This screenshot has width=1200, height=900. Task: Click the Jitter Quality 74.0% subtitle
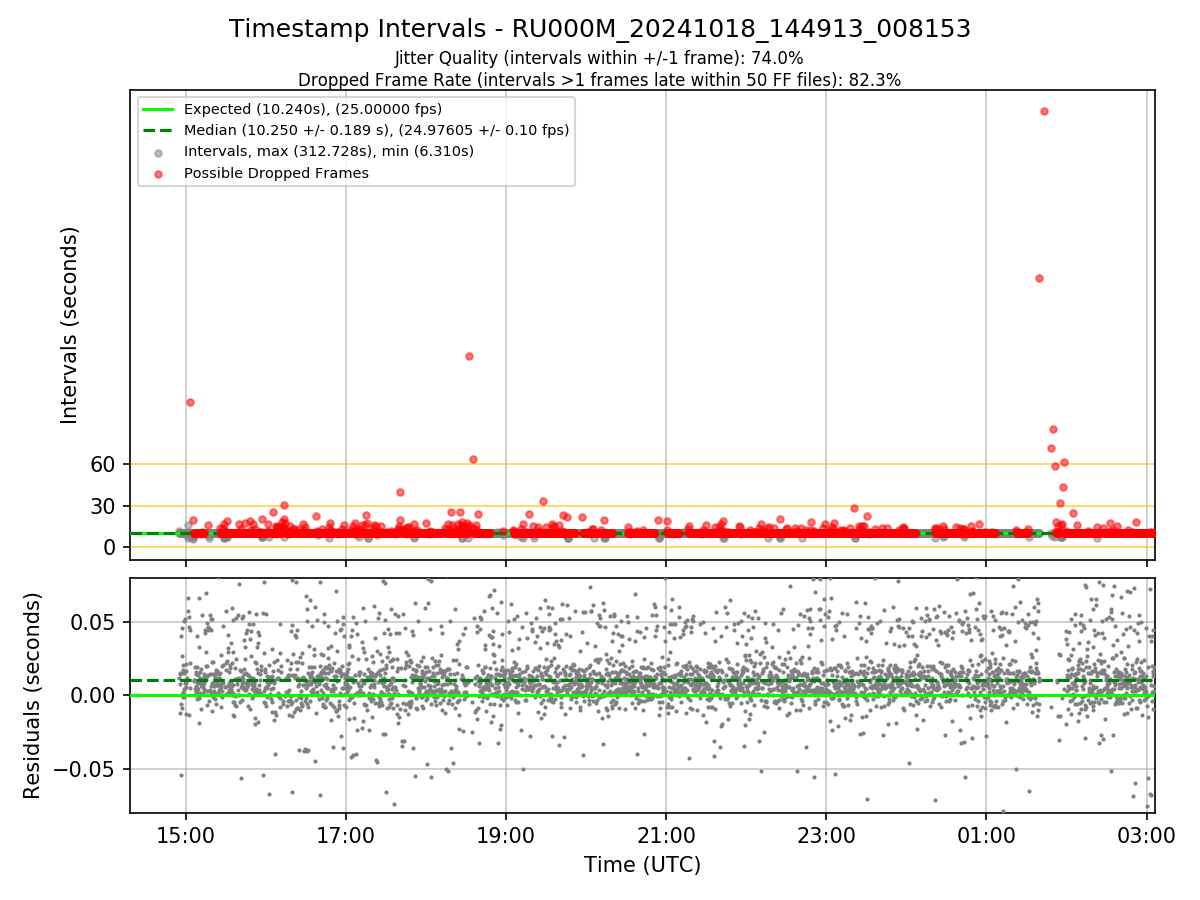599,58
